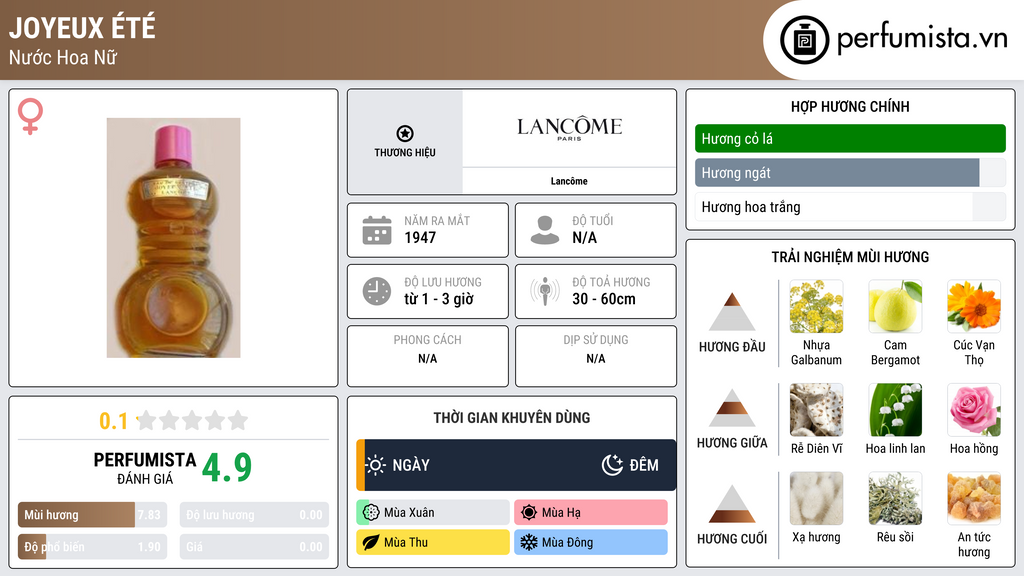Image resolution: width=1024 pixels, height=576 pixels.
Task: Open the Lancôme brand logo link
Action: 569,128
